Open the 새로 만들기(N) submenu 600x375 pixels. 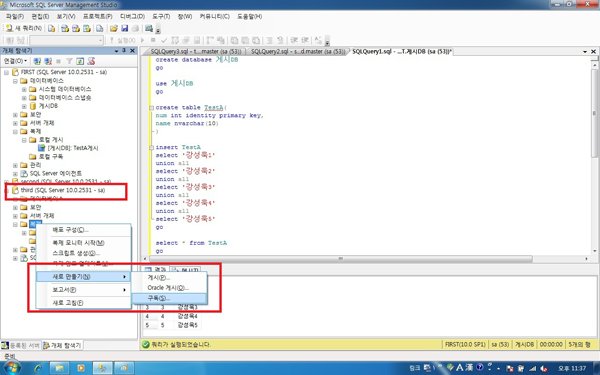point(83,277)
